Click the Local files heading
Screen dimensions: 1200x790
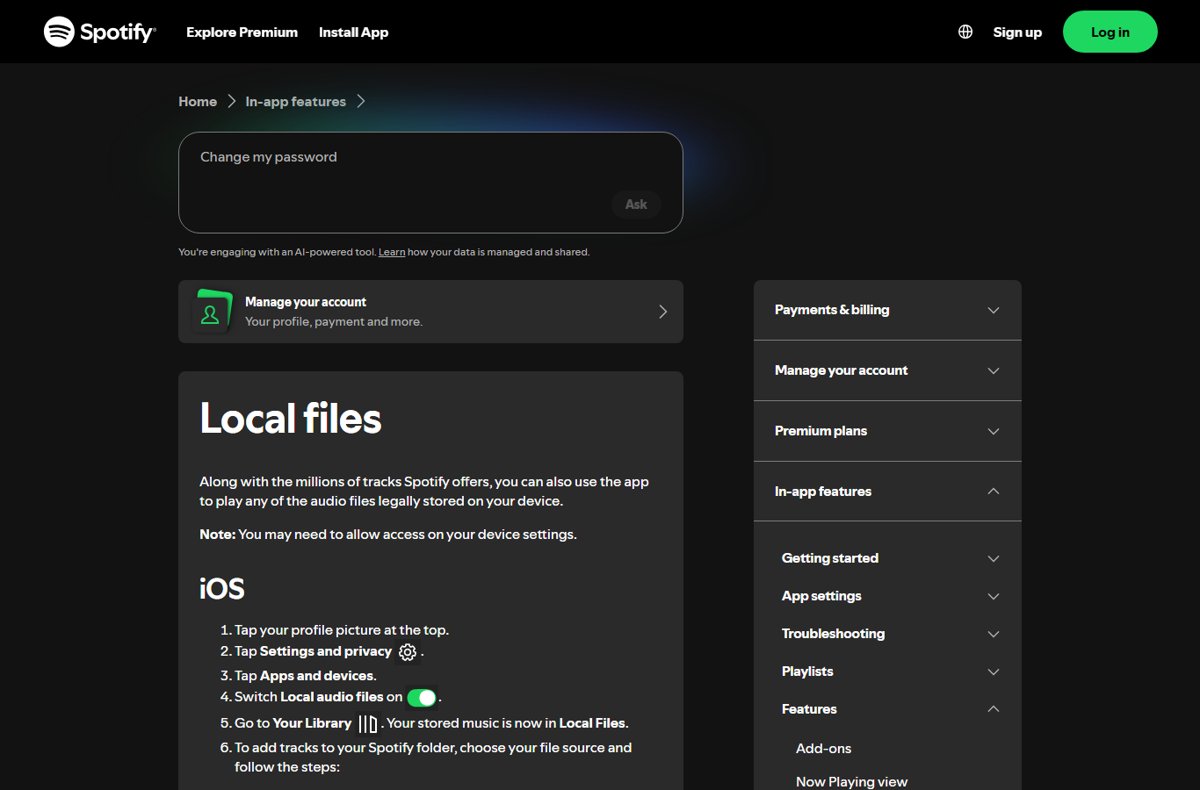click(290, 418)
